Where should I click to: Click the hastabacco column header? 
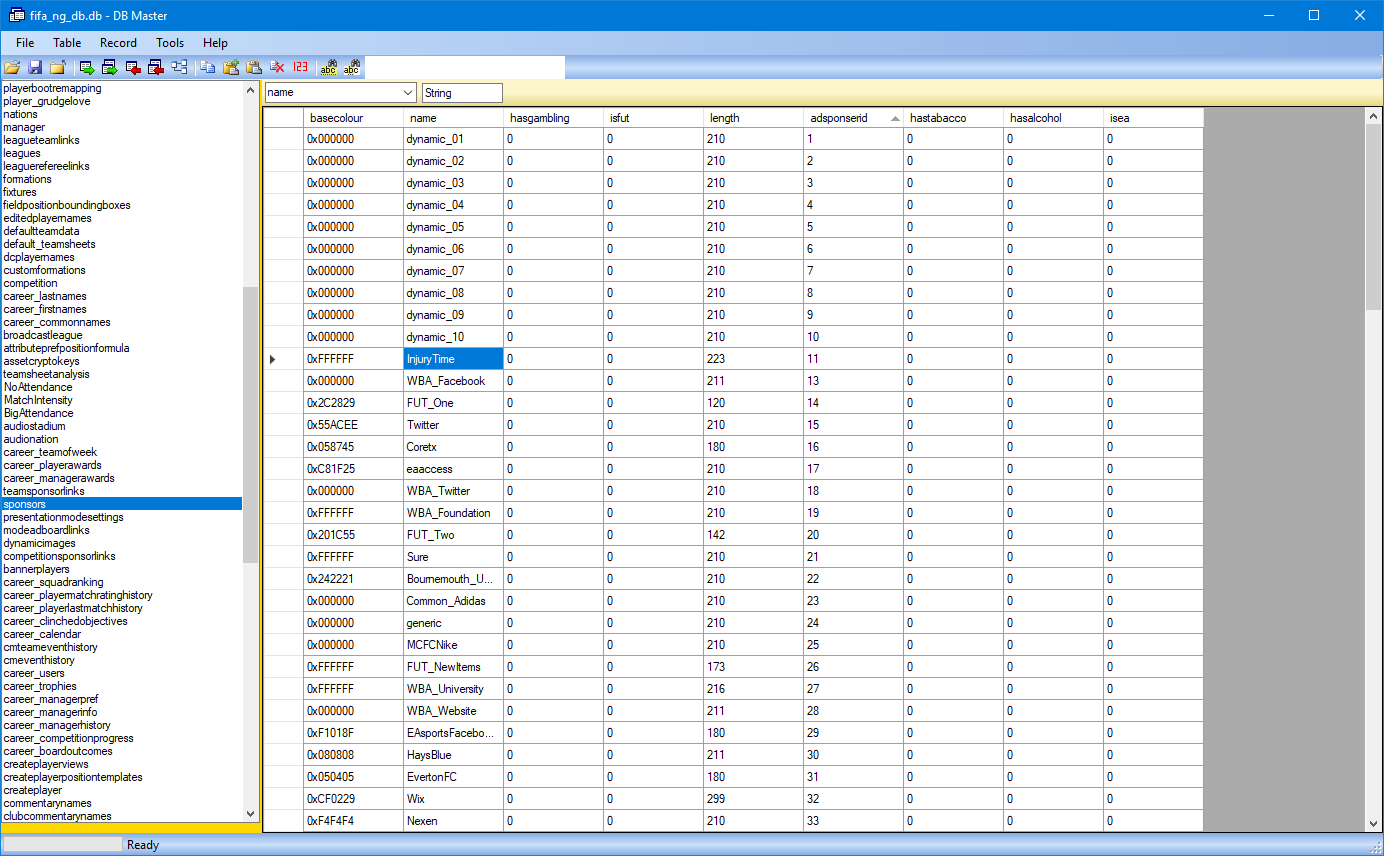pyautogui.click(x=953, y=118)
